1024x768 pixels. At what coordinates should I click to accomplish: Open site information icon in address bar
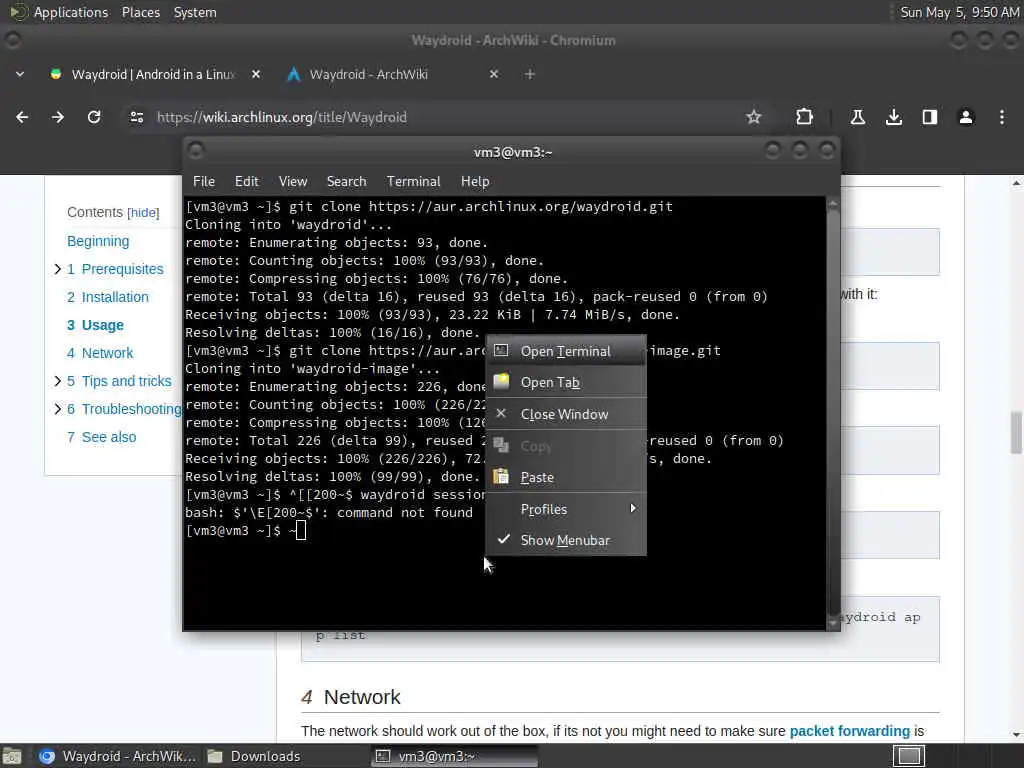click(136, 117)
